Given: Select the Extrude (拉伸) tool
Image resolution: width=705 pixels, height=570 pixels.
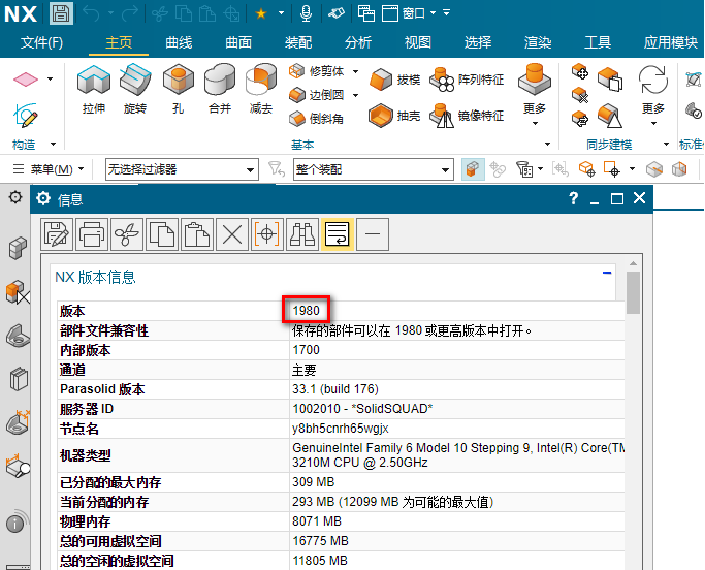Looking at the screenshot, I should (x=94, y=89).
